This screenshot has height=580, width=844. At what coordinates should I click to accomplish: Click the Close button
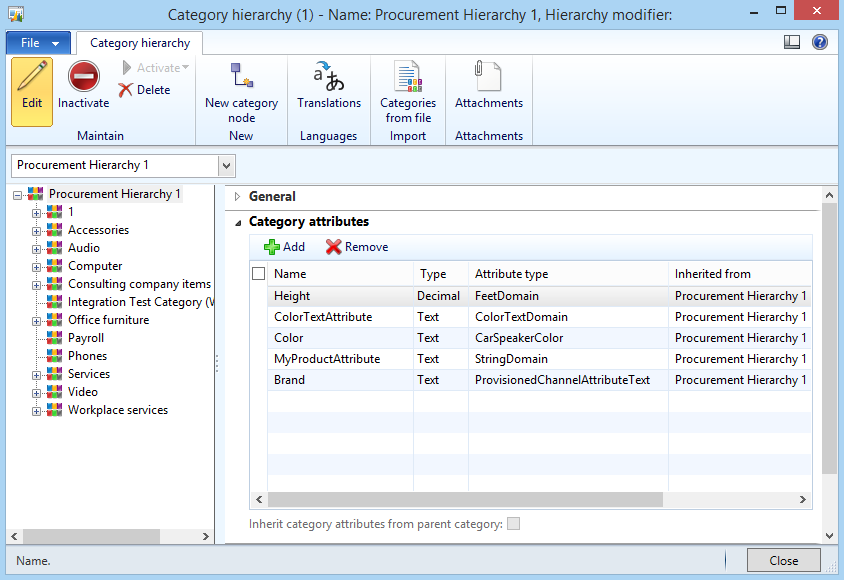click(783, 561)
